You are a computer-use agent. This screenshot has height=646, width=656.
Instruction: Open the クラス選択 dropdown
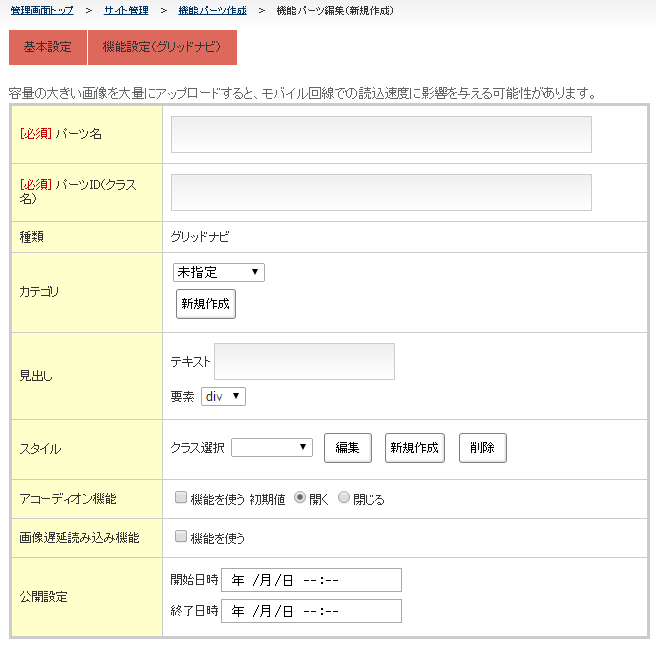(272, 447)
